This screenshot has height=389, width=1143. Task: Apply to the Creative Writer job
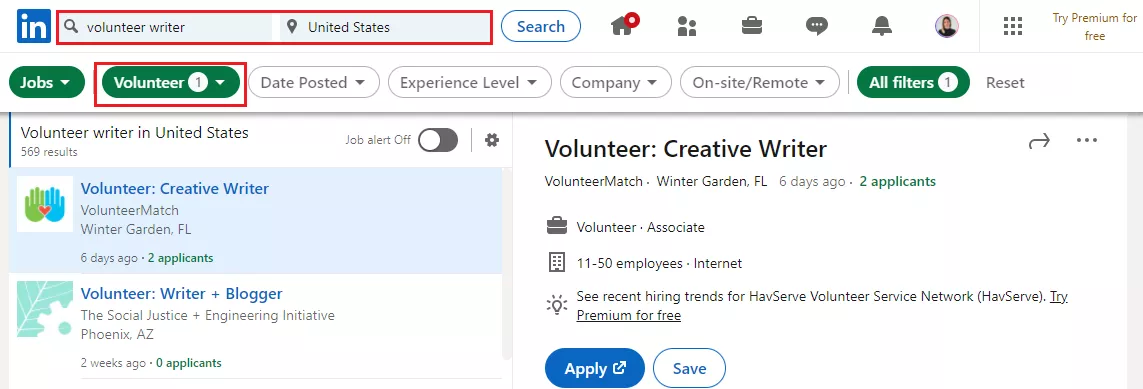(595, 369)
